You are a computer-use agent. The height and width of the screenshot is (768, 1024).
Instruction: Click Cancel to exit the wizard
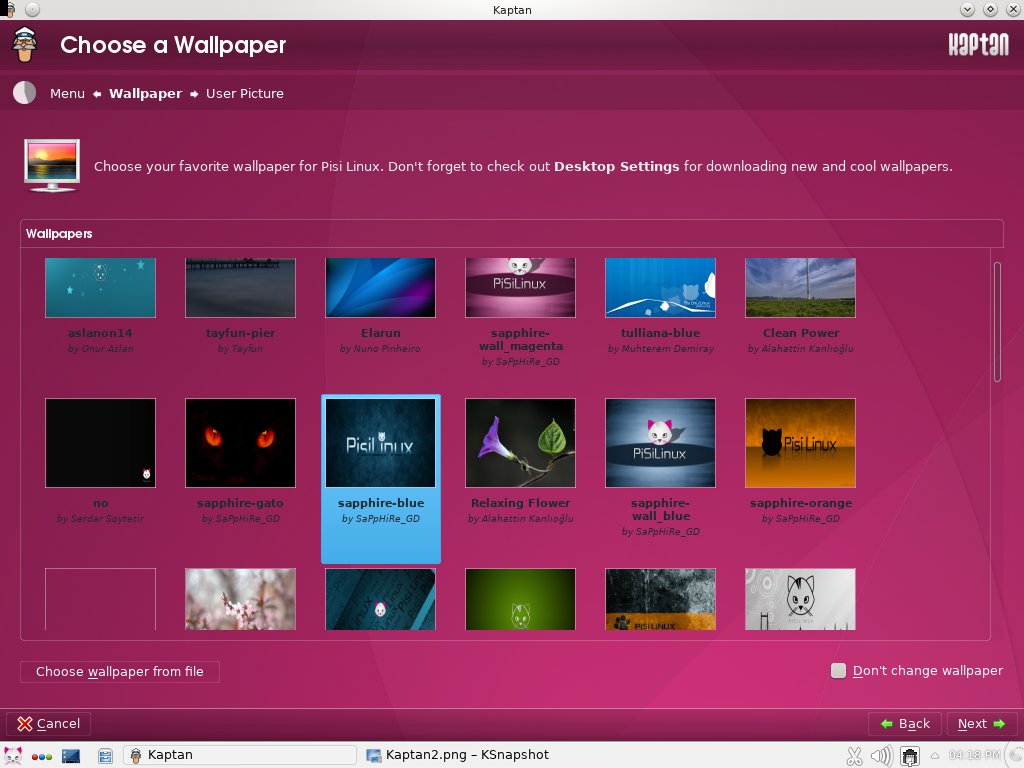(48, 723)
